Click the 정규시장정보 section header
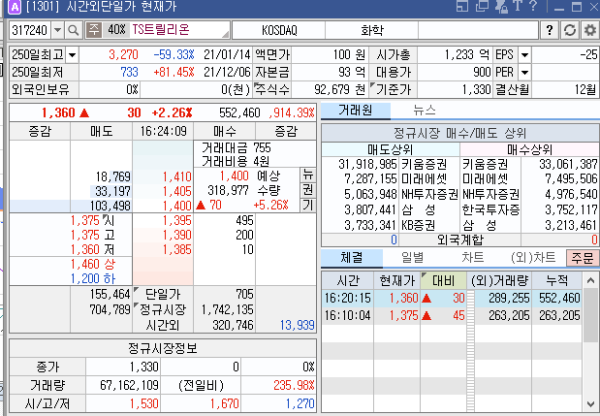 click(x=163, y=348)
